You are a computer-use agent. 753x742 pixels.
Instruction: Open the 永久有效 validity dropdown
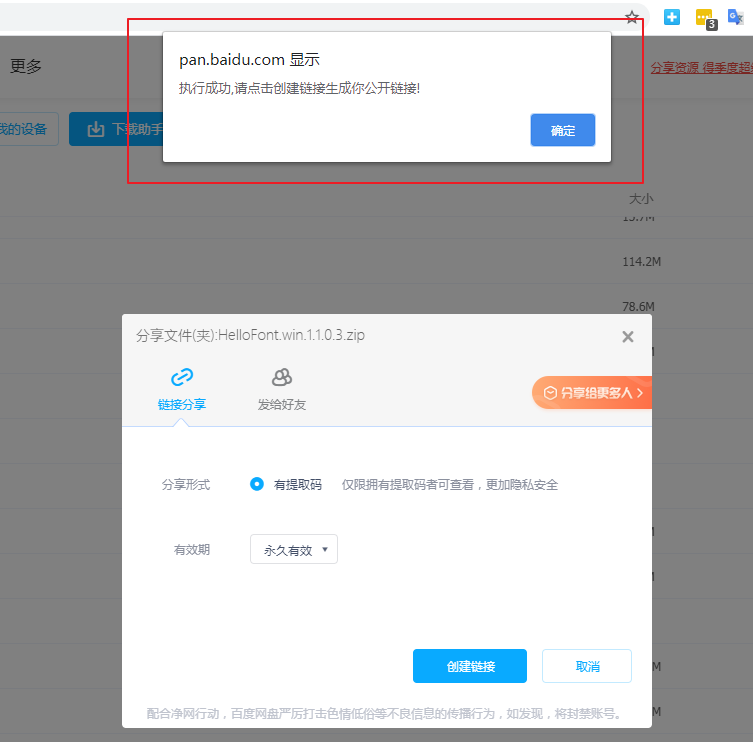point(294,549)
